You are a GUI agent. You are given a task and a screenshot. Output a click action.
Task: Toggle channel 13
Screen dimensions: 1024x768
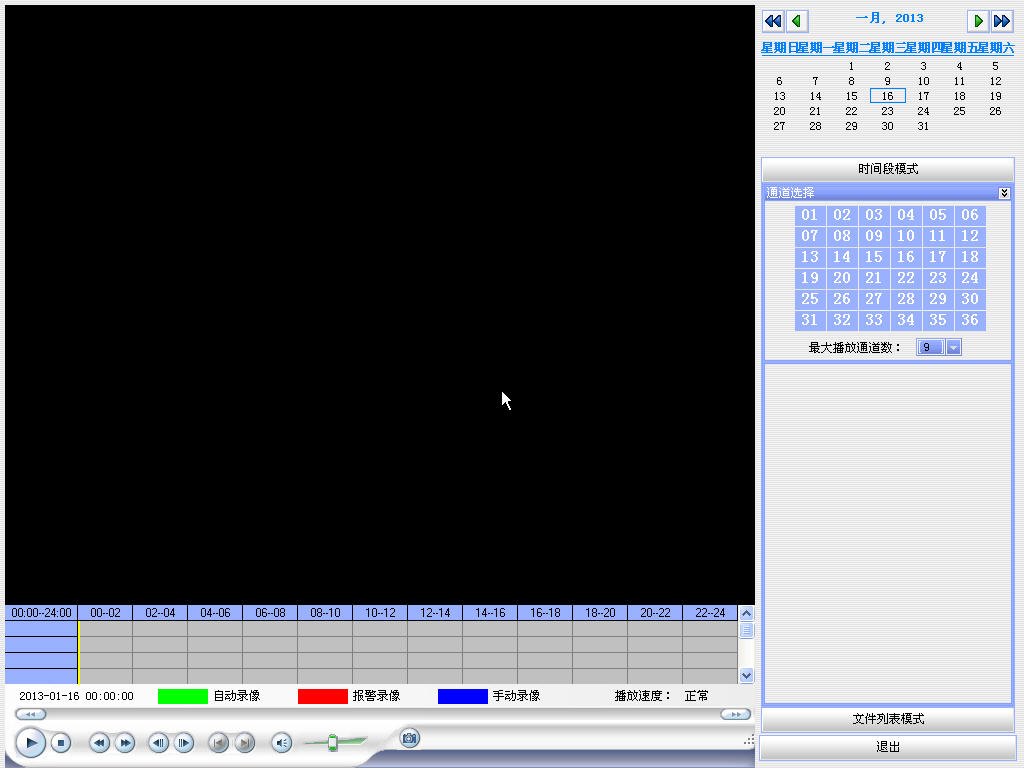click(x=810, y=257)
